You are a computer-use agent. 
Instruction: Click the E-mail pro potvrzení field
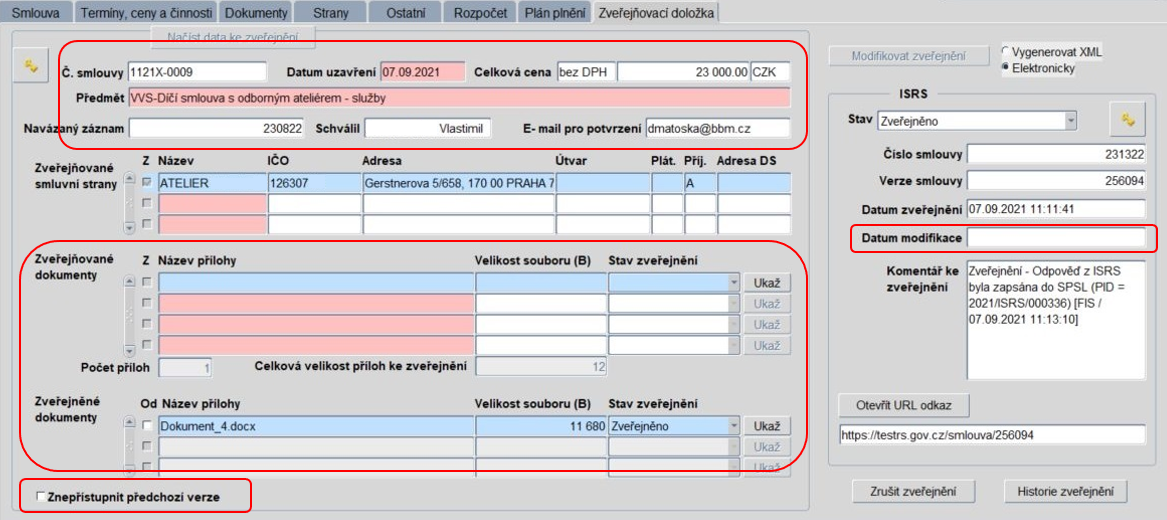coord(717,129)
